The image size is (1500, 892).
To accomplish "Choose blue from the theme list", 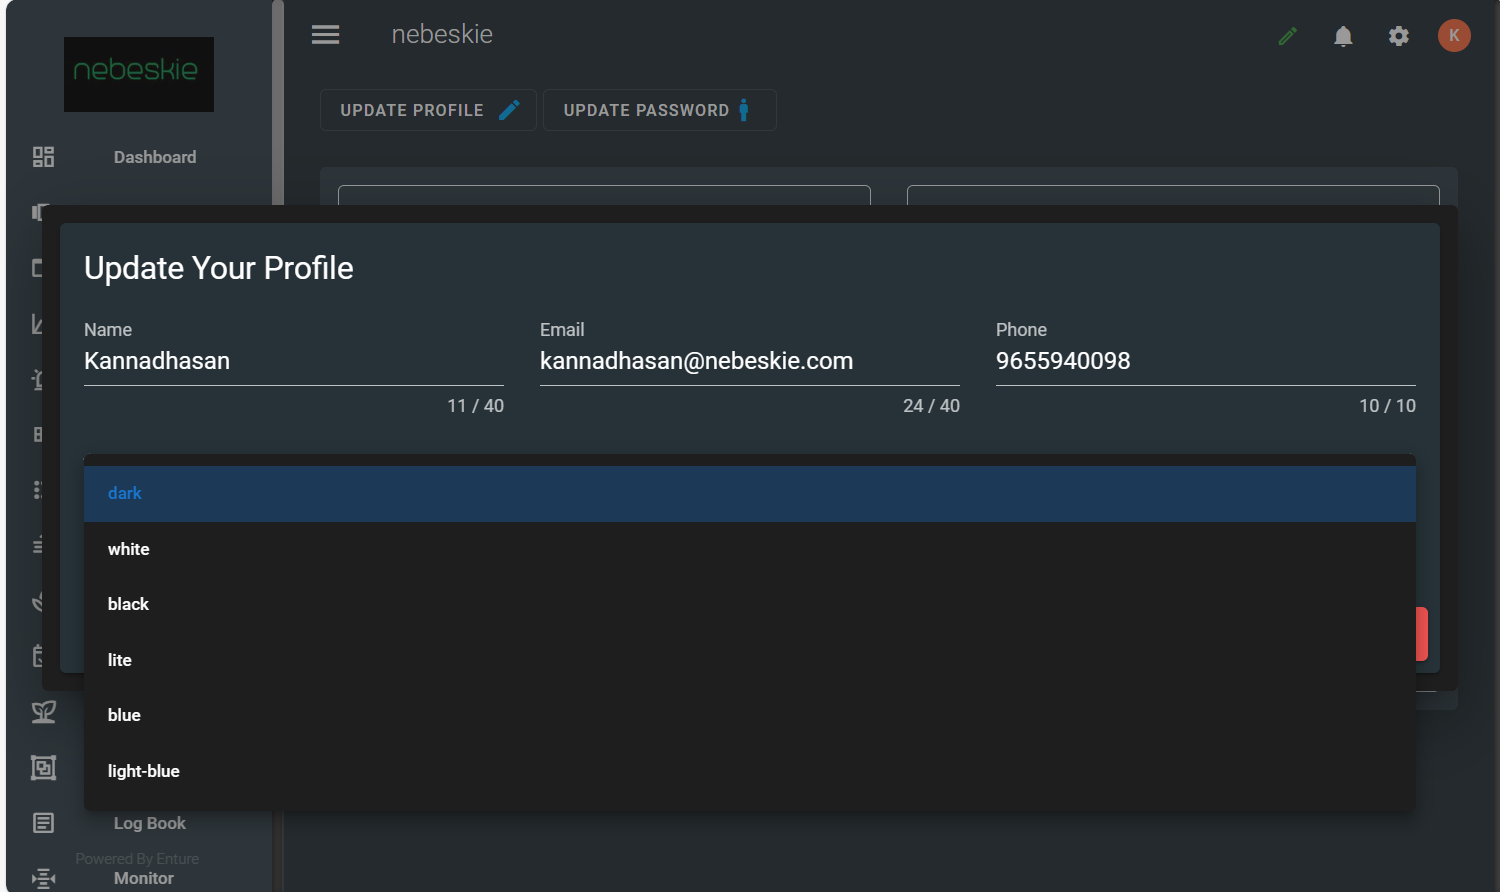I will (x=124, y=715).
